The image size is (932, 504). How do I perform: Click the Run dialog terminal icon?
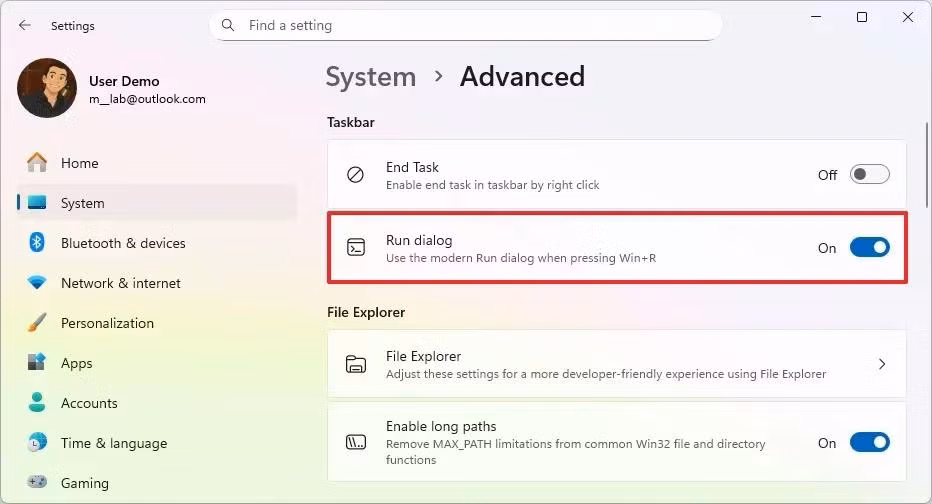(x=355, y=247)
